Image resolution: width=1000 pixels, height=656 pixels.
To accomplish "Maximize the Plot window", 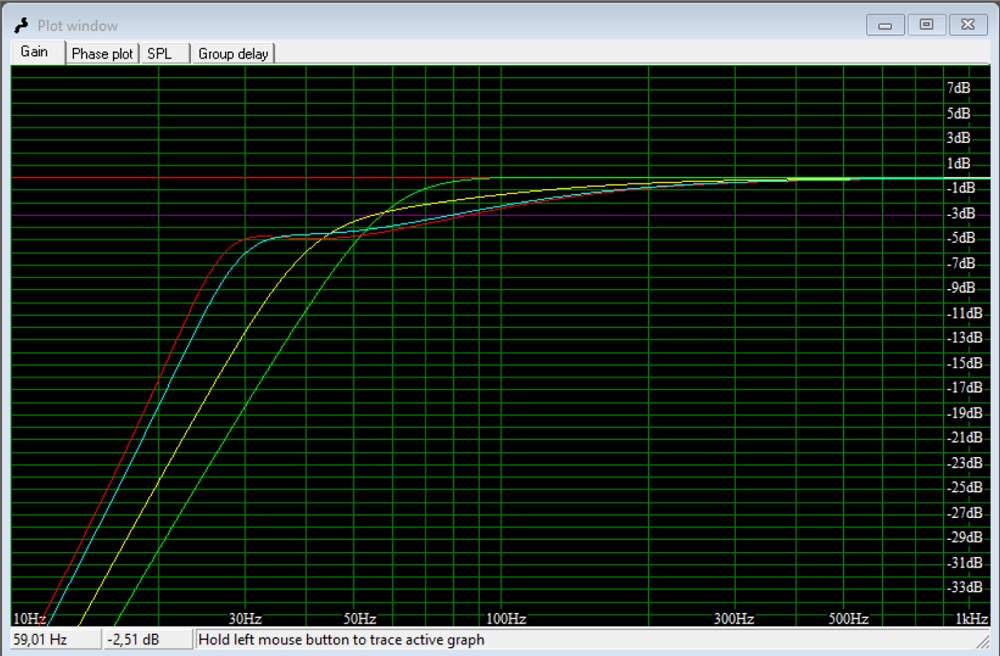I will coord(926,24).
